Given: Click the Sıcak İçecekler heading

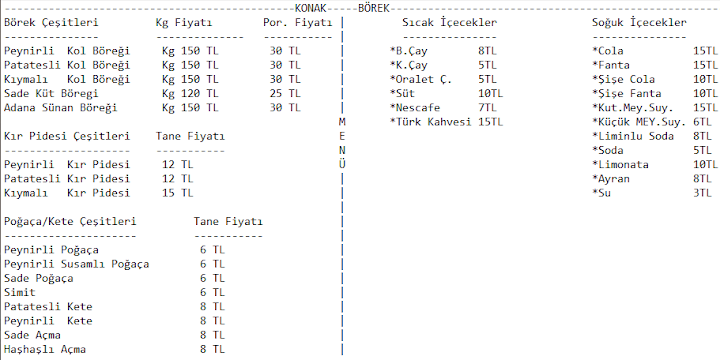Looking at the screenshot, I should (450, 22).
